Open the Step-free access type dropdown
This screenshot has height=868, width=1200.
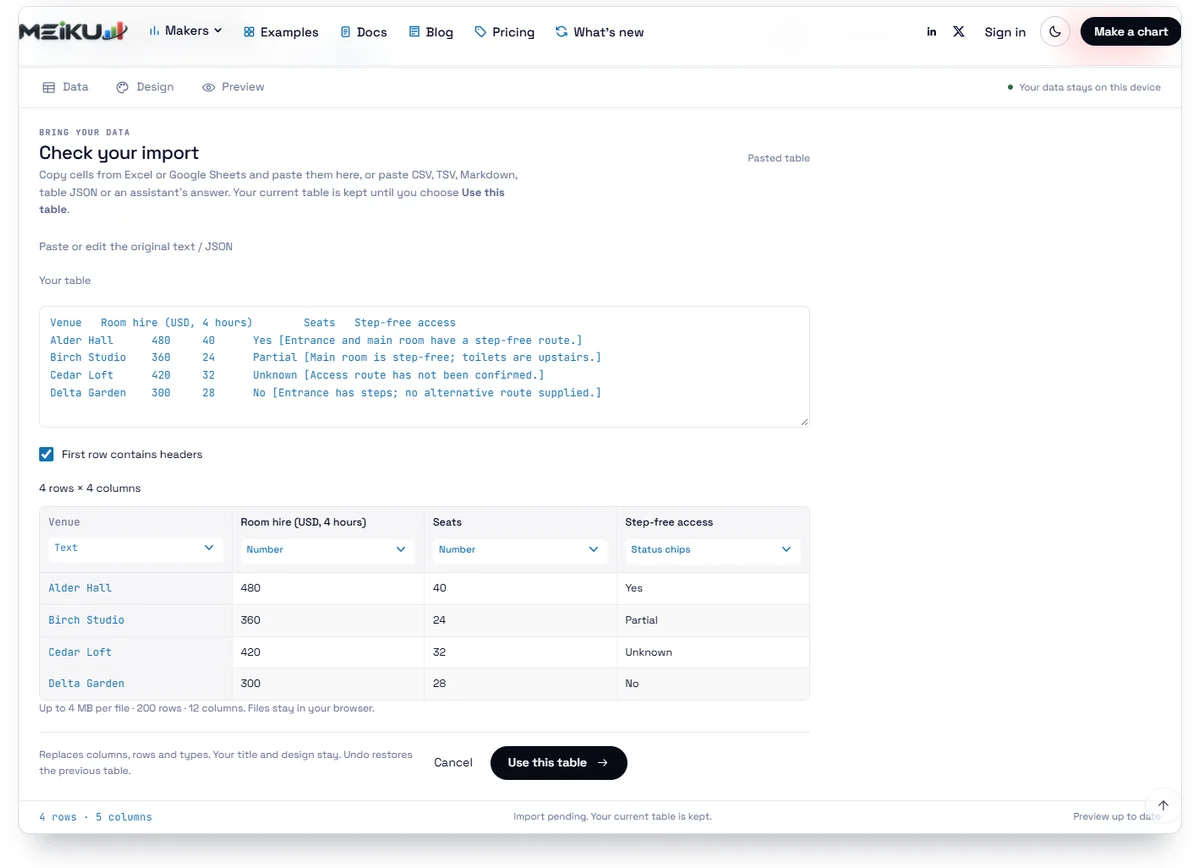click(711, 549)
